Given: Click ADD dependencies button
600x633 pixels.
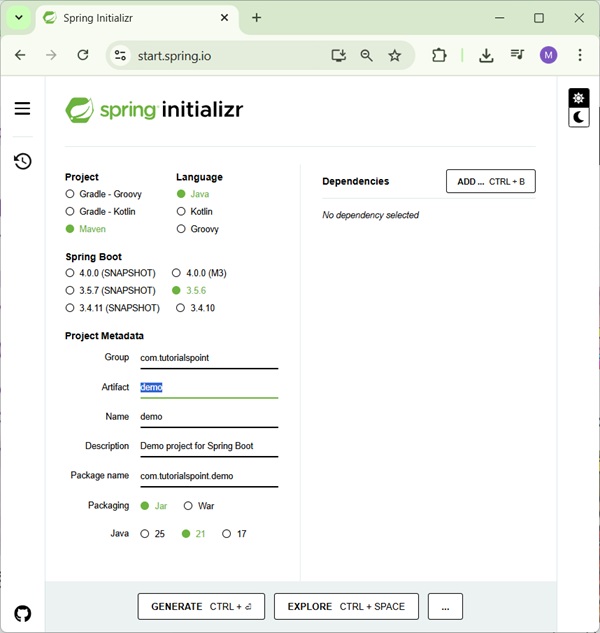Looking at the screenshot, I should [491, 181].
